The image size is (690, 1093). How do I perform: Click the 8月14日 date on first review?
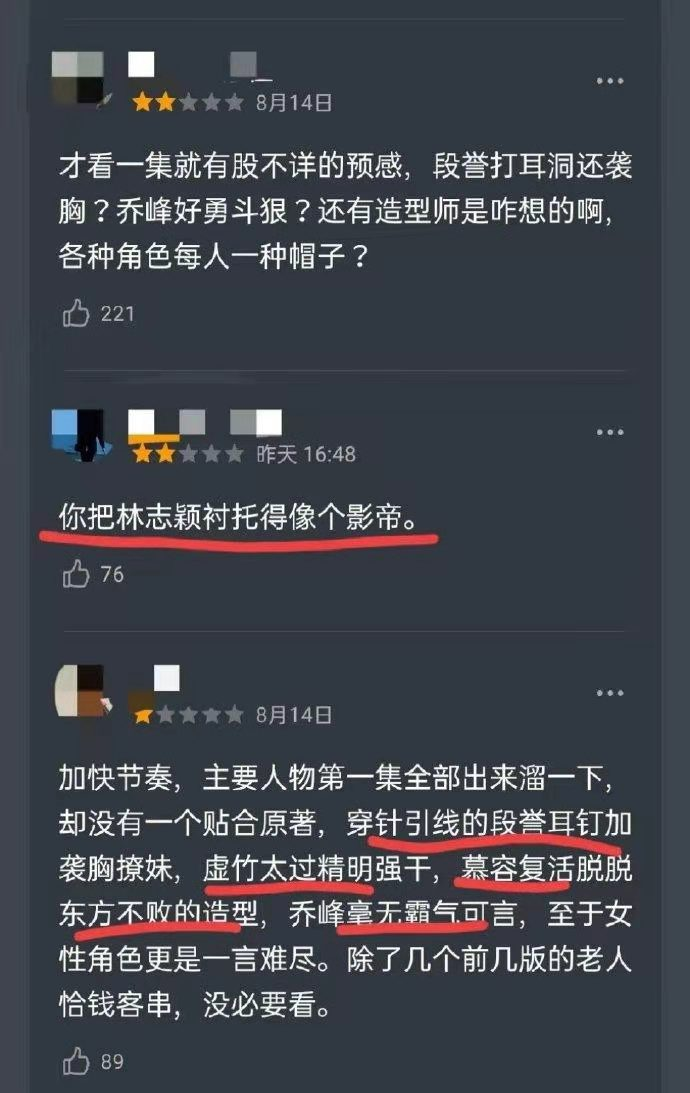click(293, 103)
